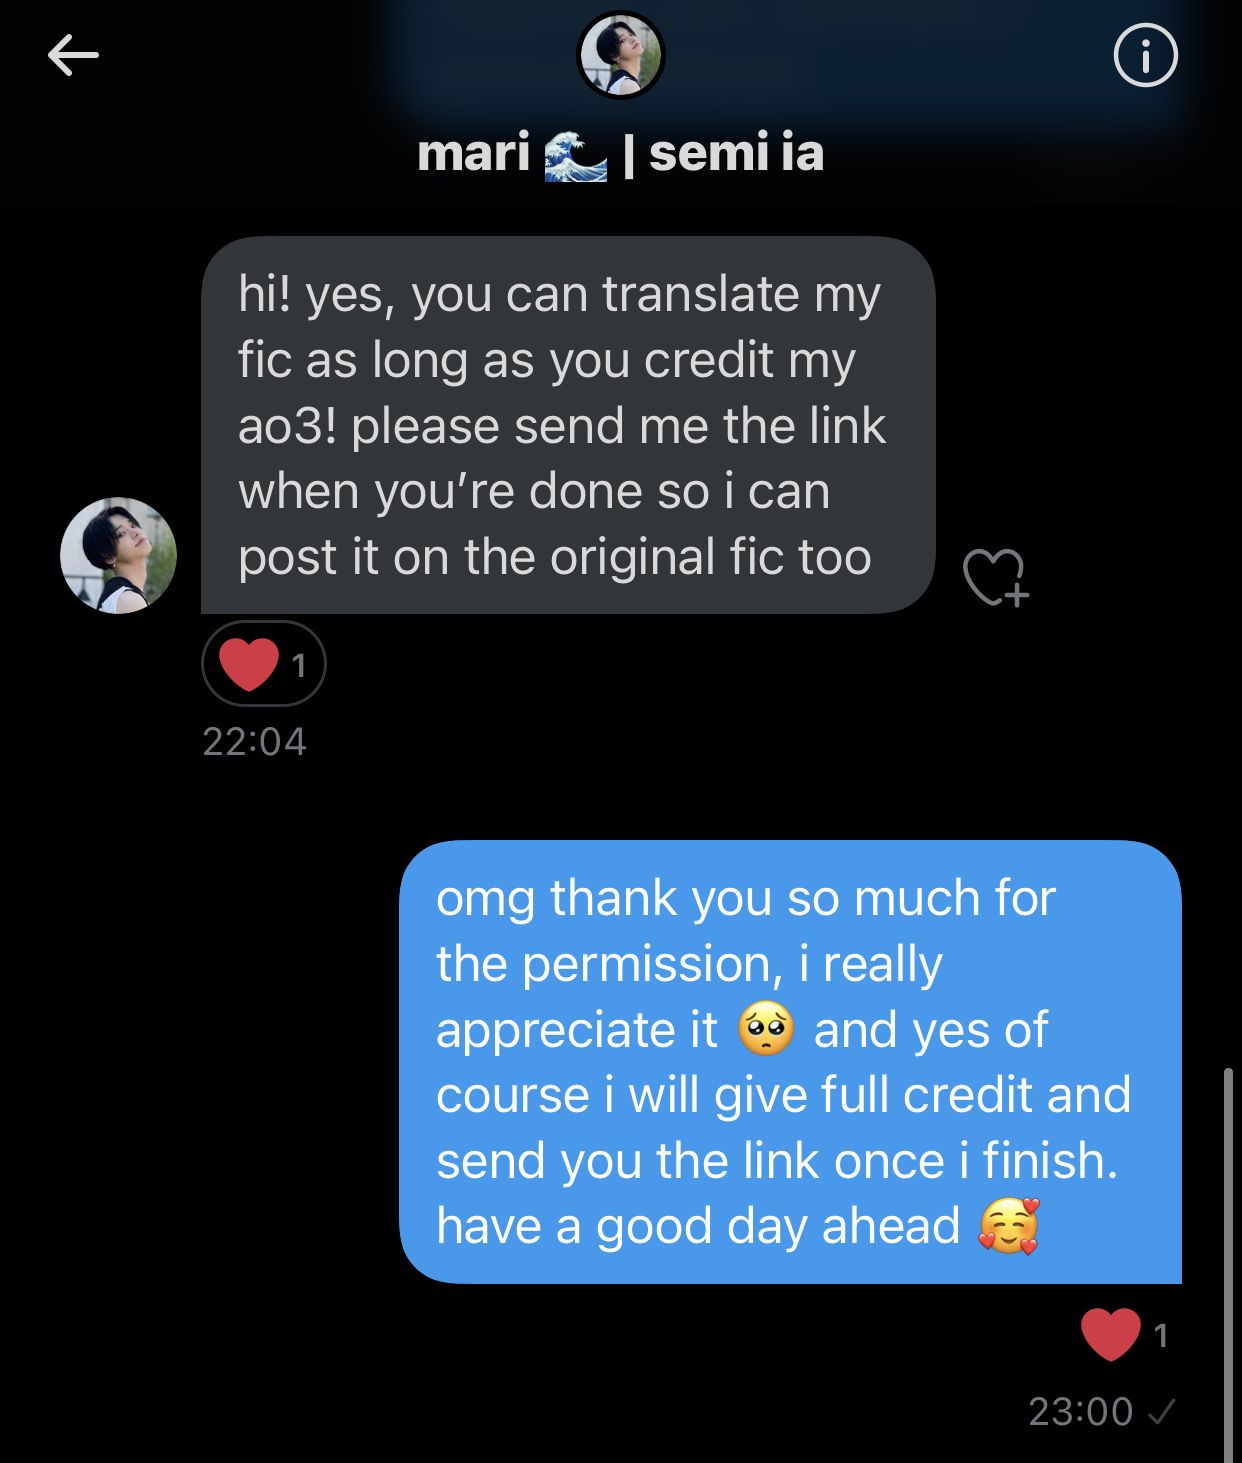
Task: Click the delivered checkmark beside 23:00
Action: [1161, 1411]
